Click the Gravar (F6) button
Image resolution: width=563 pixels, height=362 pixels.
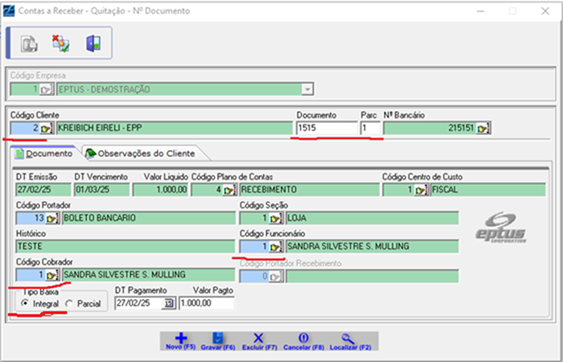[218, 342]
